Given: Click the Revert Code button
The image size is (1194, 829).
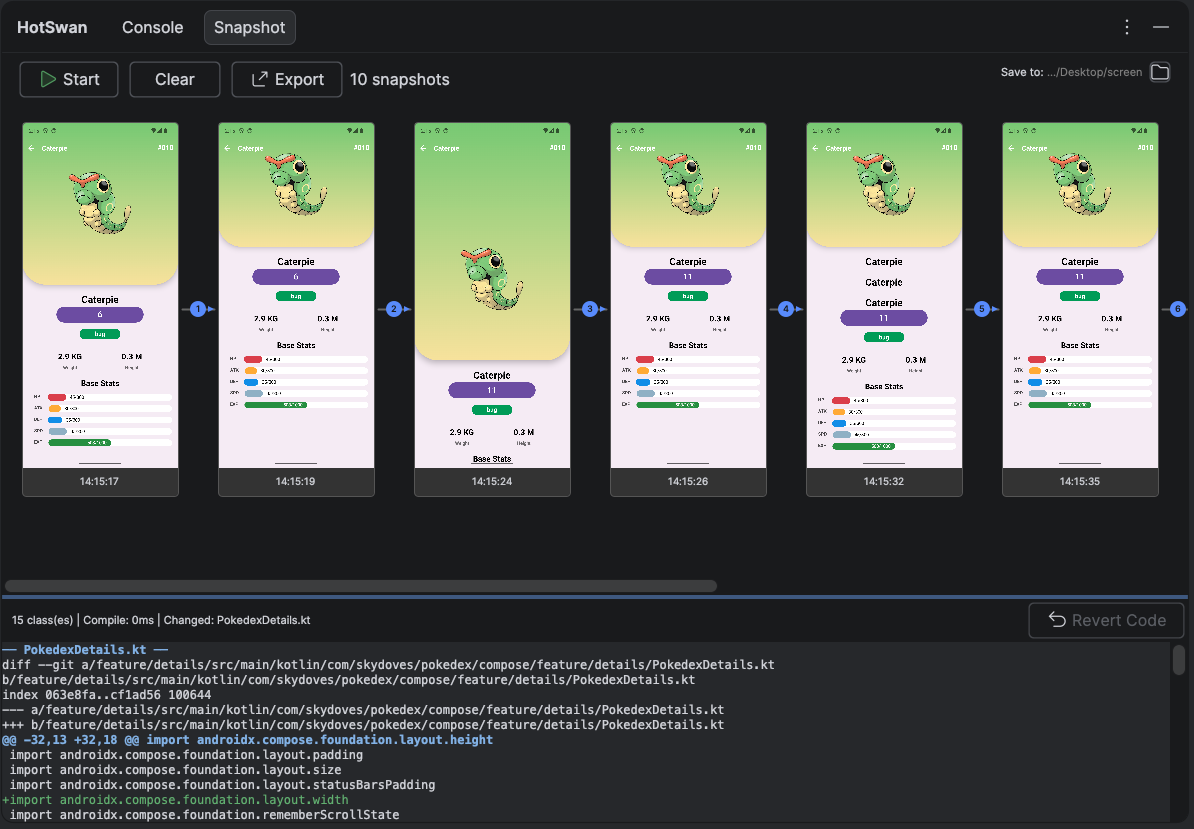Looking at the screenshot, I should [1106, 620].
